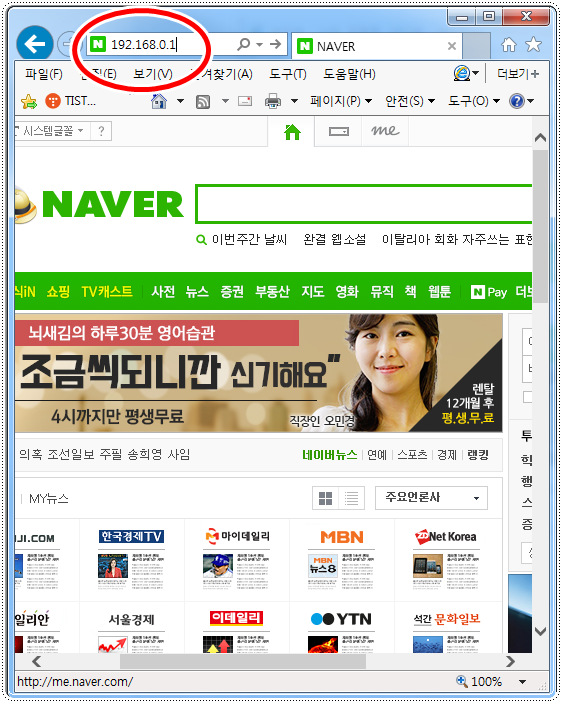562x703 pixels.
Task: Click the TV캐스트 link
Action: click(x=107, y=292)
